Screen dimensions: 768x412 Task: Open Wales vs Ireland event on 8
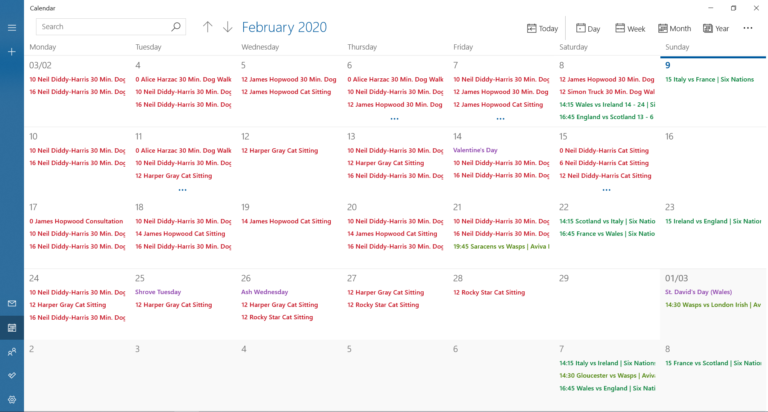pyautogui.click(x=607, y=104)
